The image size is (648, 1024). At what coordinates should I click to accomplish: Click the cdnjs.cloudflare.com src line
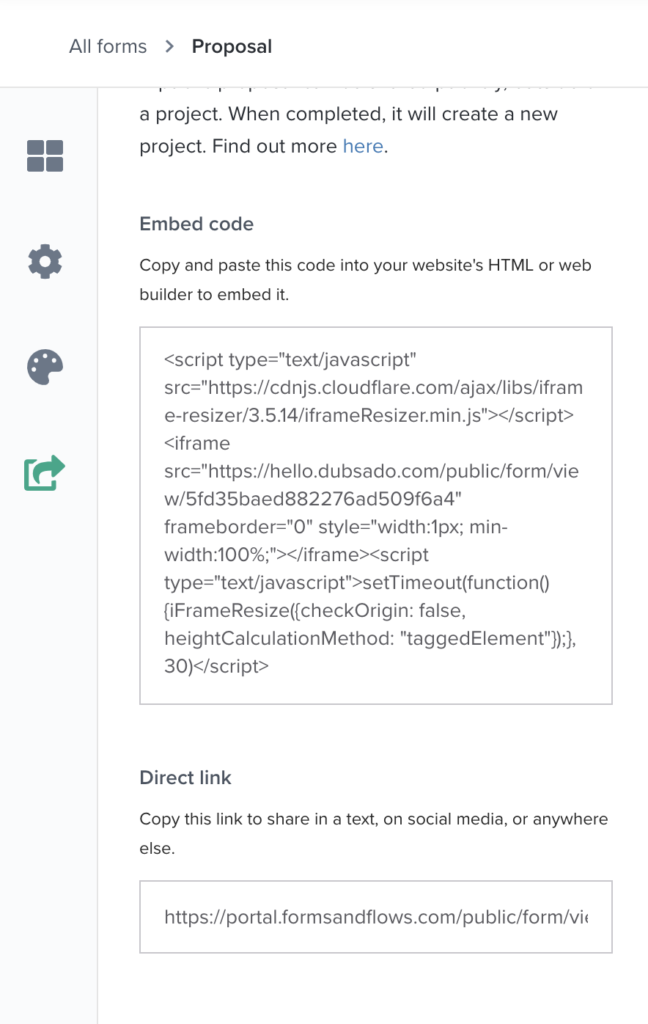373,387
